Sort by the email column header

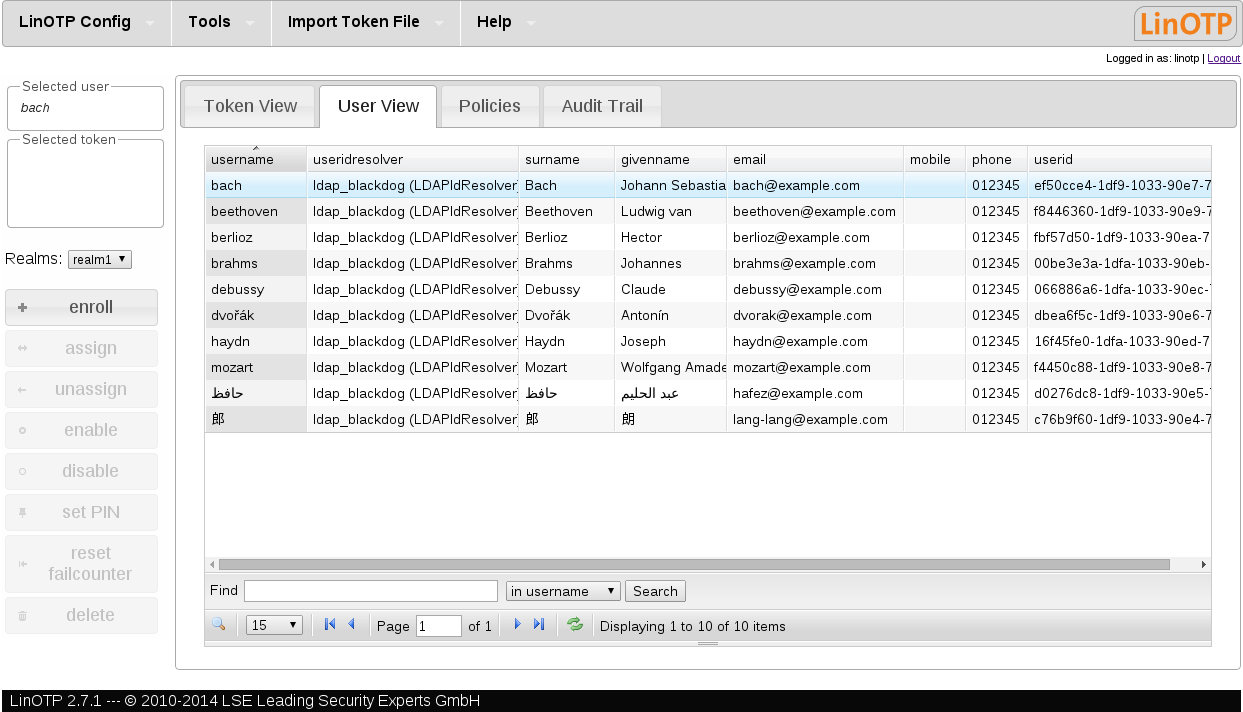tap(814, 159)
